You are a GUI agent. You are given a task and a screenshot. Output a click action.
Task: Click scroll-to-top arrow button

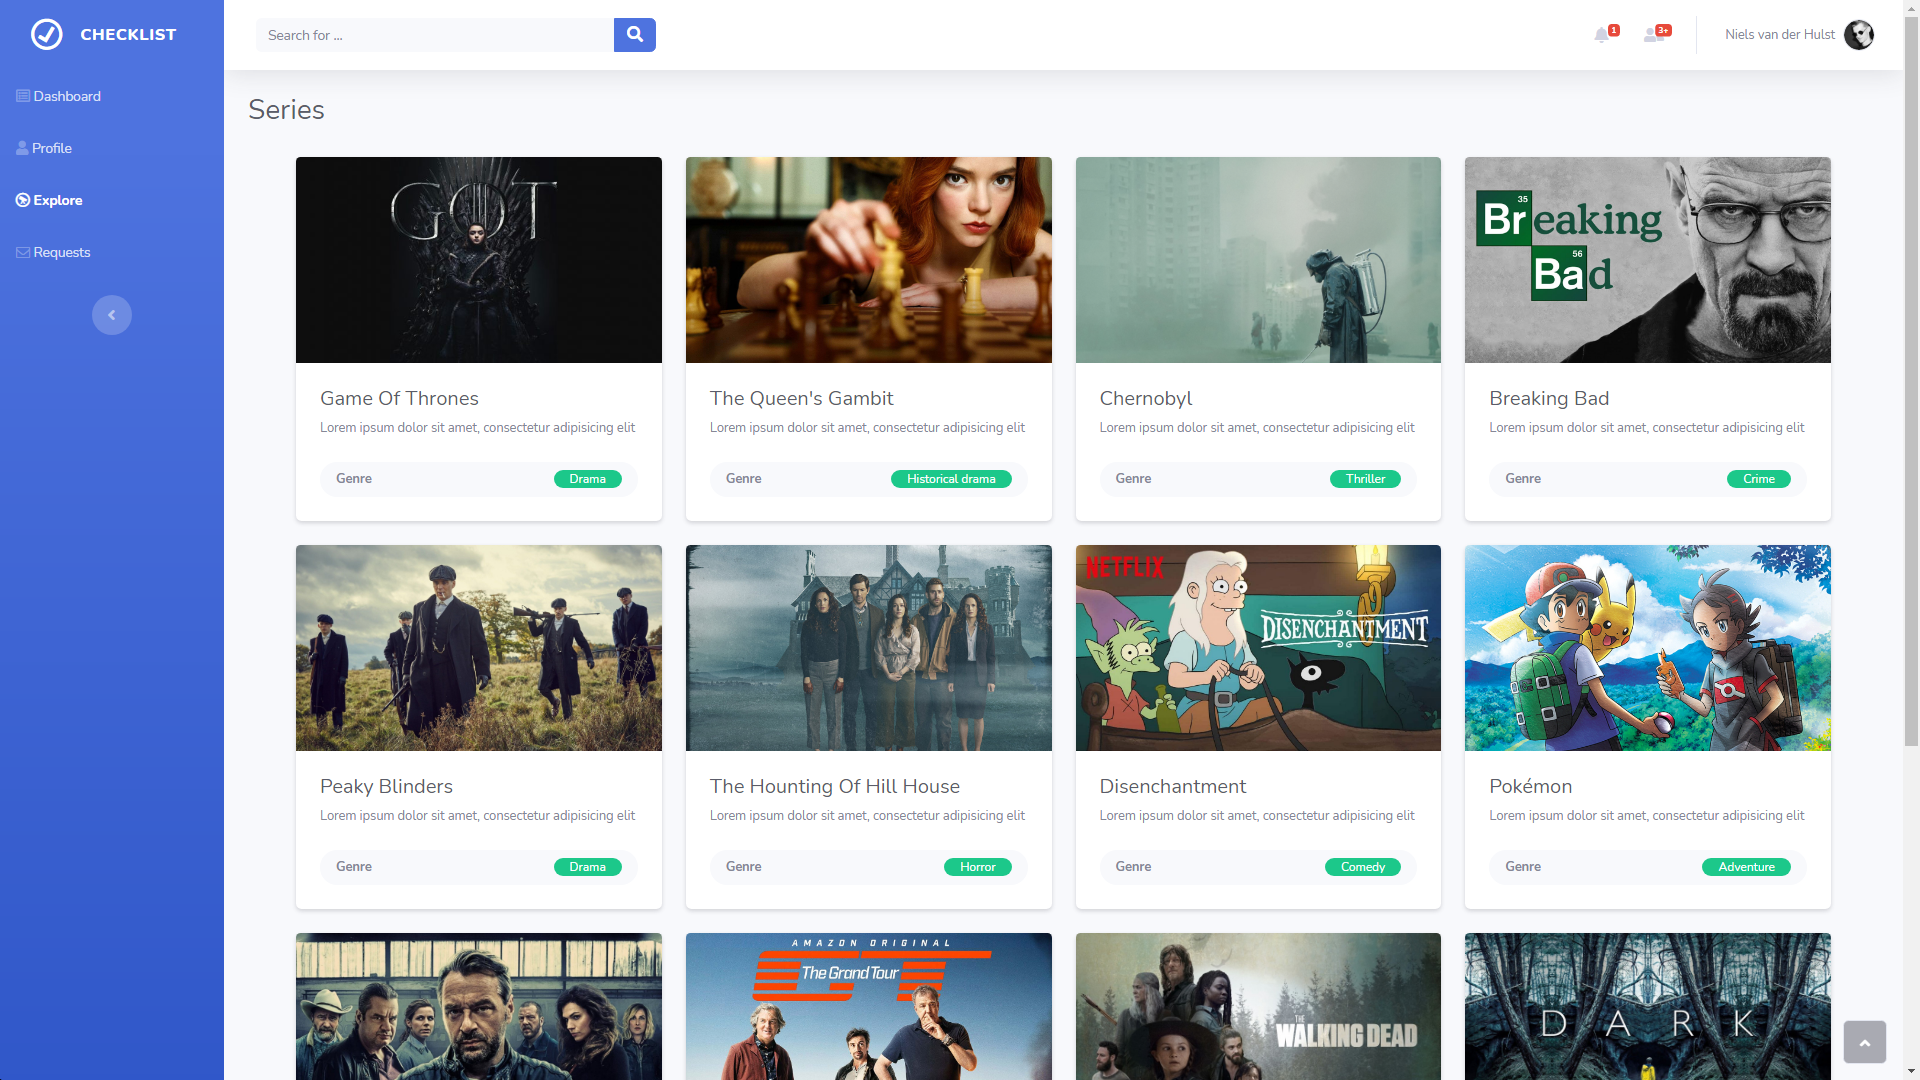coord(1864,1042)
